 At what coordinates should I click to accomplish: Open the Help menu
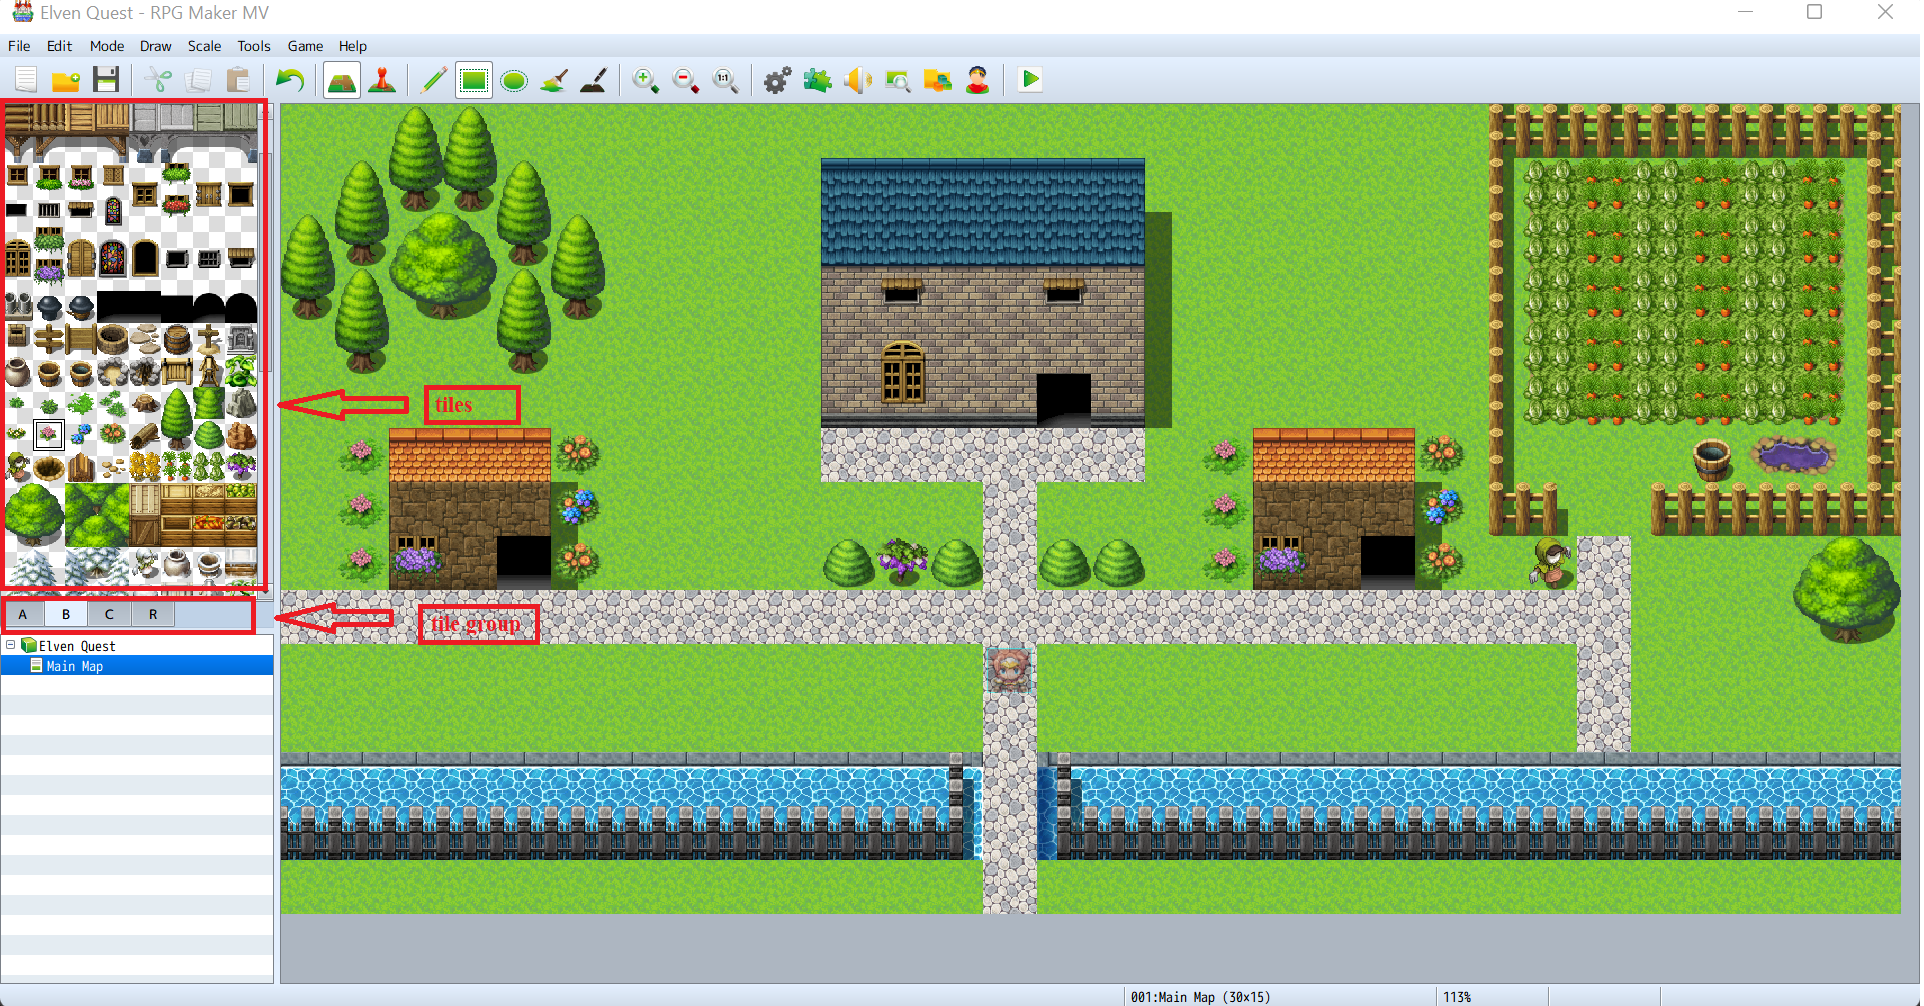coord(352,46)
